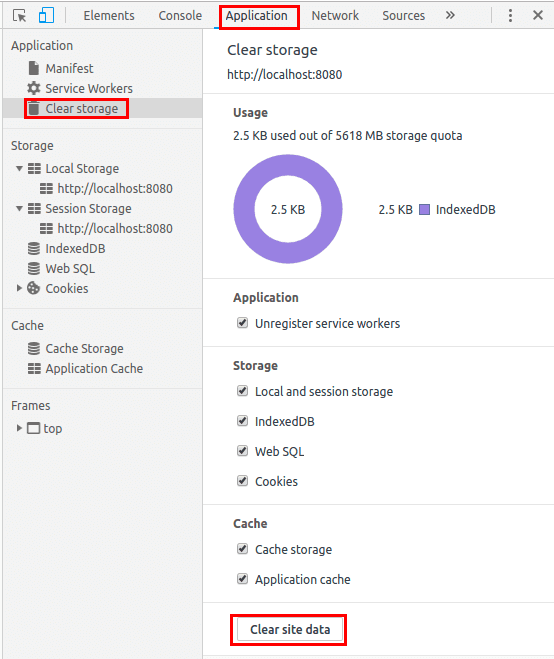Uncheck the Cache storage checkbox

[x=243, y=549]
